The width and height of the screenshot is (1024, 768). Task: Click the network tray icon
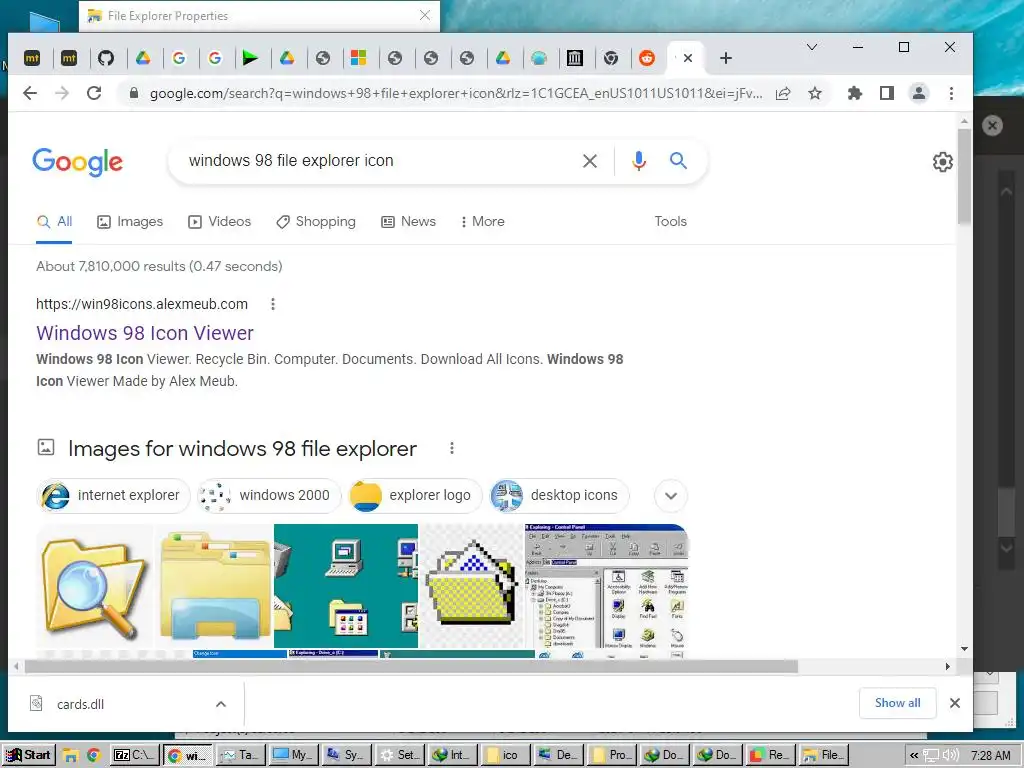pyautogui.click(x=931, y=756)
